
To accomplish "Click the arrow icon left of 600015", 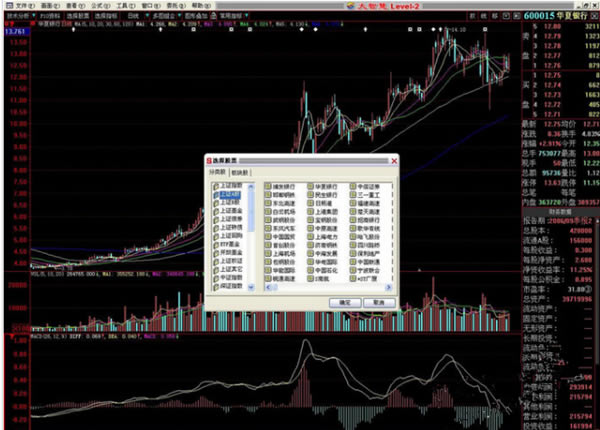I will pyautogui.click(x=517, y=16).
